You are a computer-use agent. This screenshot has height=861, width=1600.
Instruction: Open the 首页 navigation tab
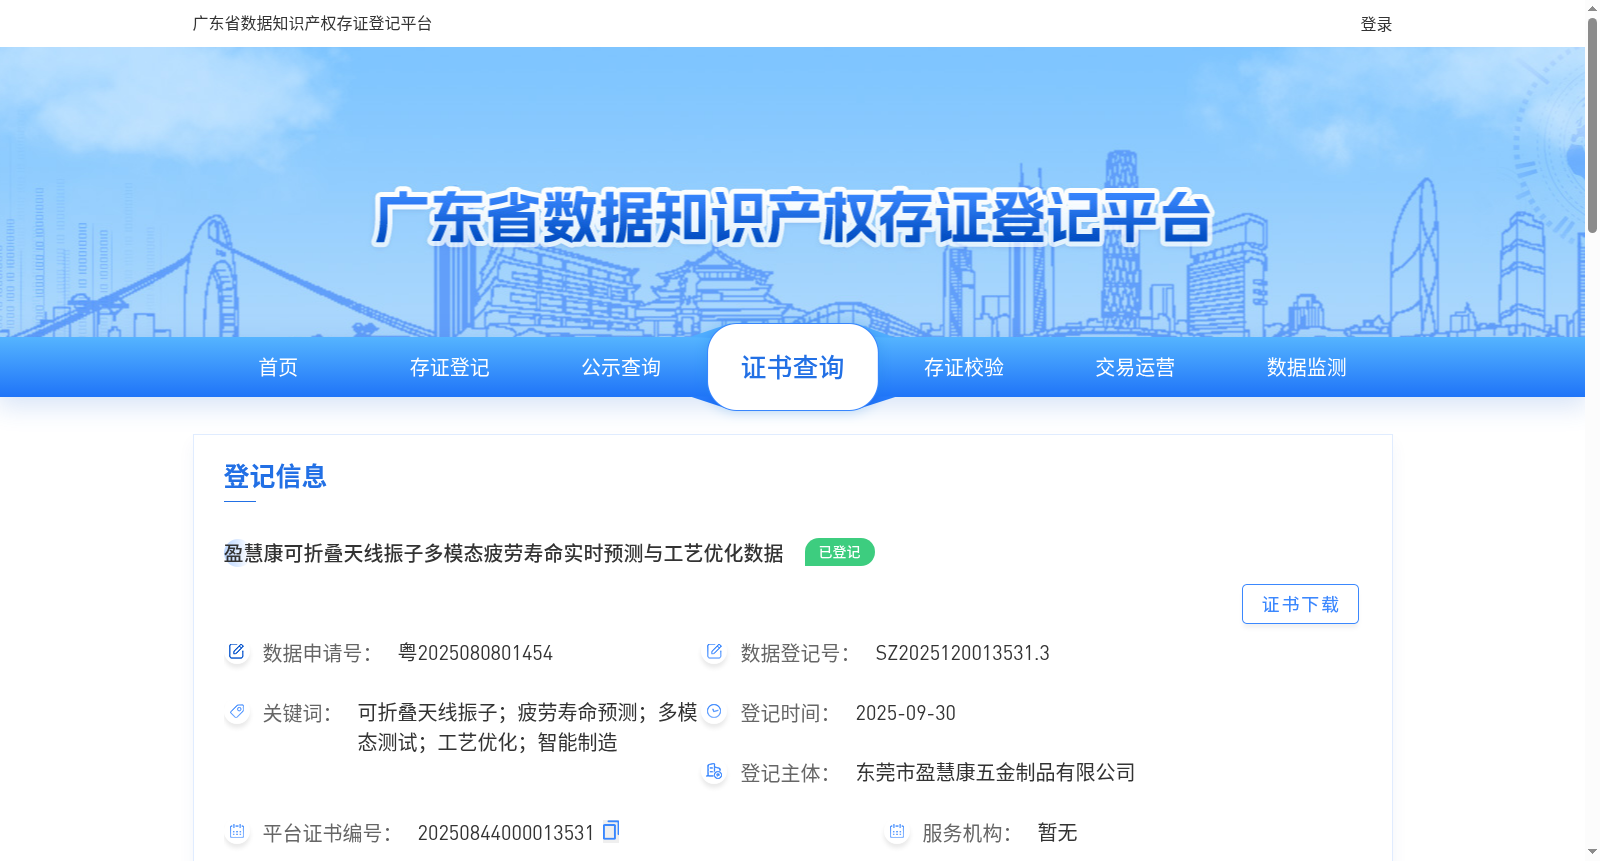click(x=278, y=367)
